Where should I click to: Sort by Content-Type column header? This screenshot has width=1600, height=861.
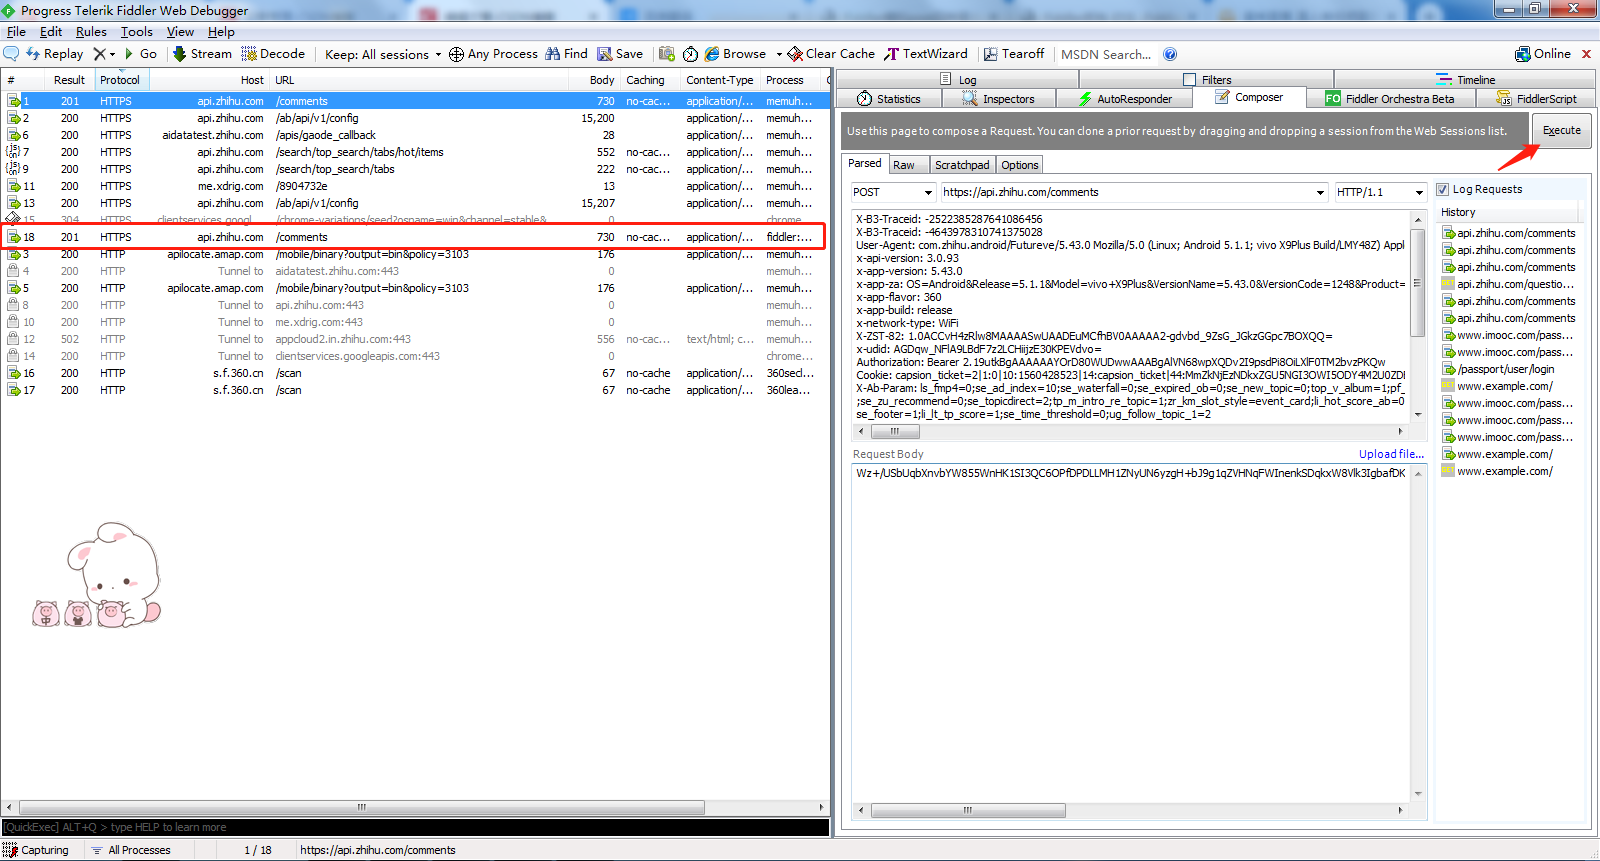(x=719, y=80)
